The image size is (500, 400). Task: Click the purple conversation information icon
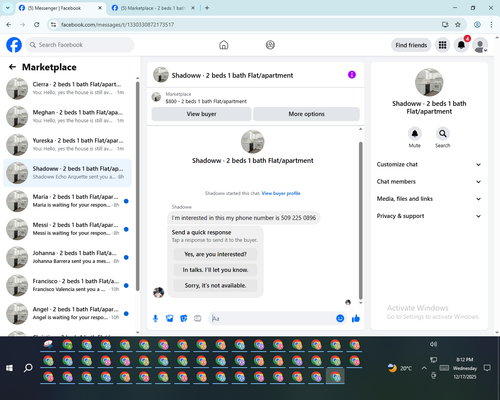pyautogui.click(x=352, y=75)
